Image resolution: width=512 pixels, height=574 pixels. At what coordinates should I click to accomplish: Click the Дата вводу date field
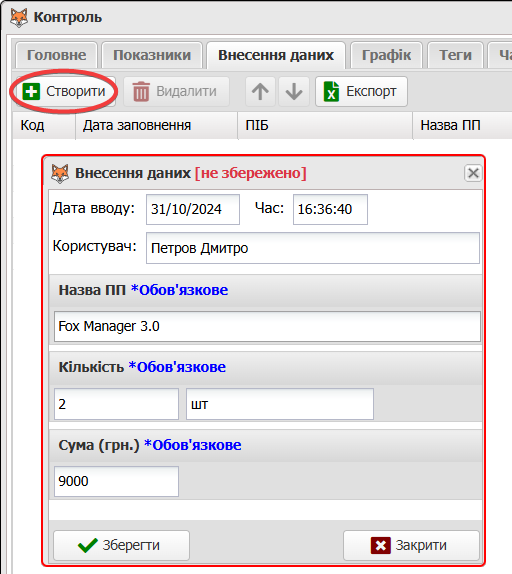[193, 209]
